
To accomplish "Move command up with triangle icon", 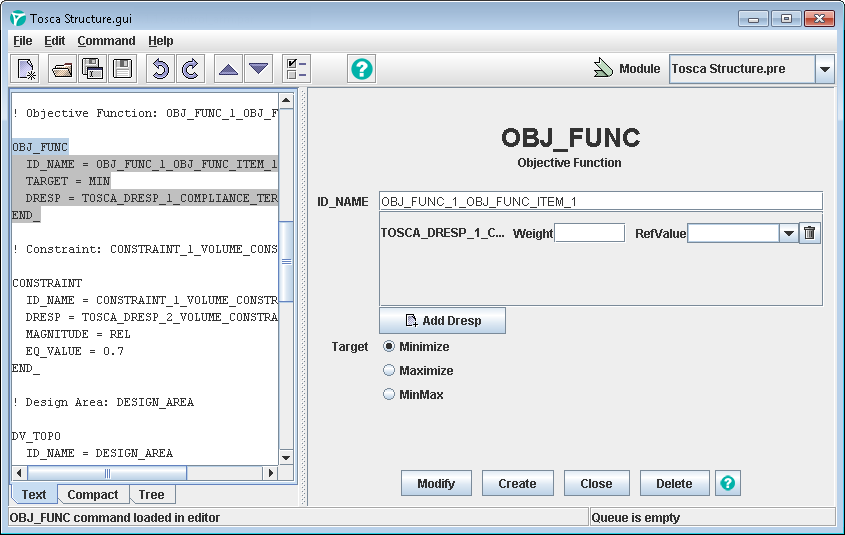I will click(228, 69).
